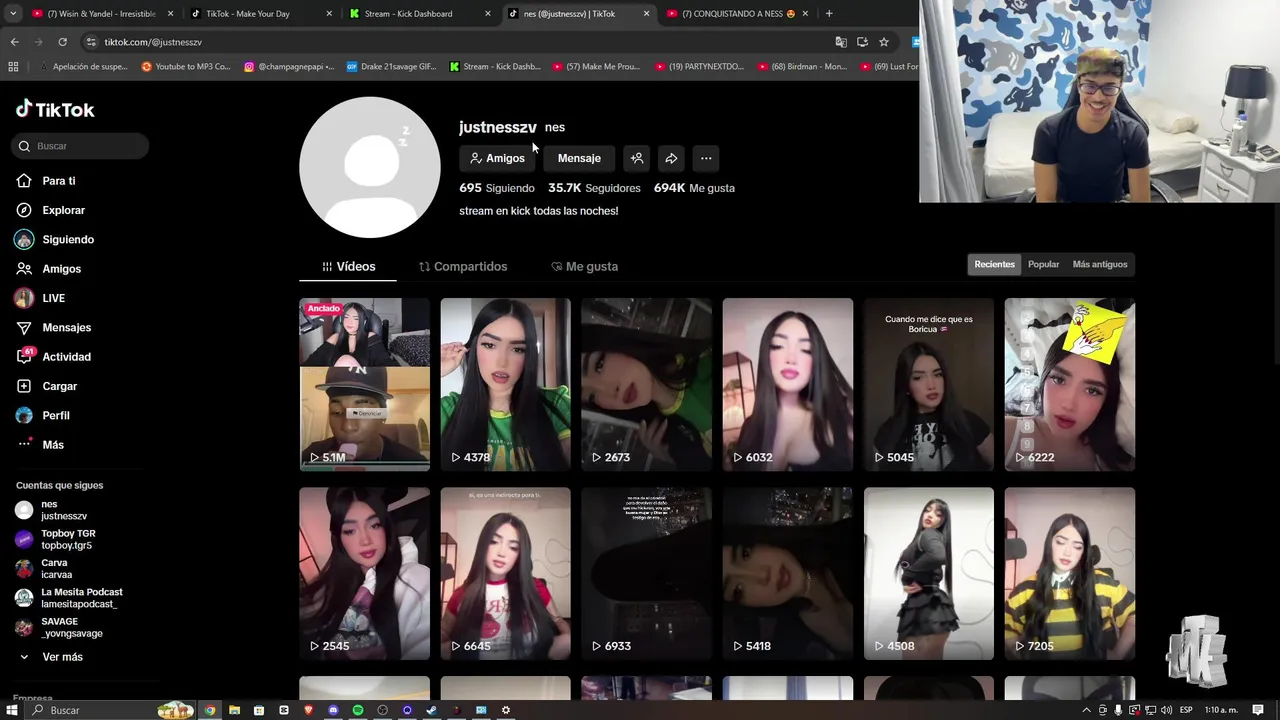
Task: Click the Mensaje button on profile
Action: [579, 158]
